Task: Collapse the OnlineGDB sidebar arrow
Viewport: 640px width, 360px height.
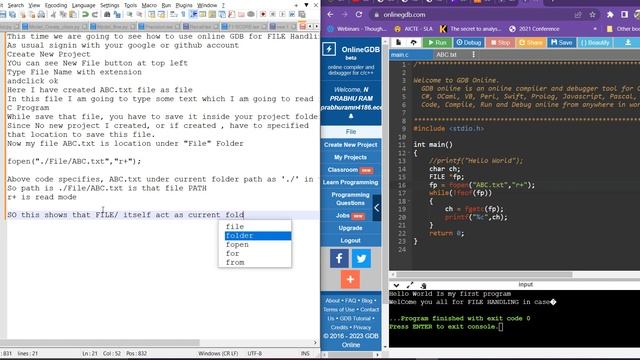Action: click(x=377, y=208)
